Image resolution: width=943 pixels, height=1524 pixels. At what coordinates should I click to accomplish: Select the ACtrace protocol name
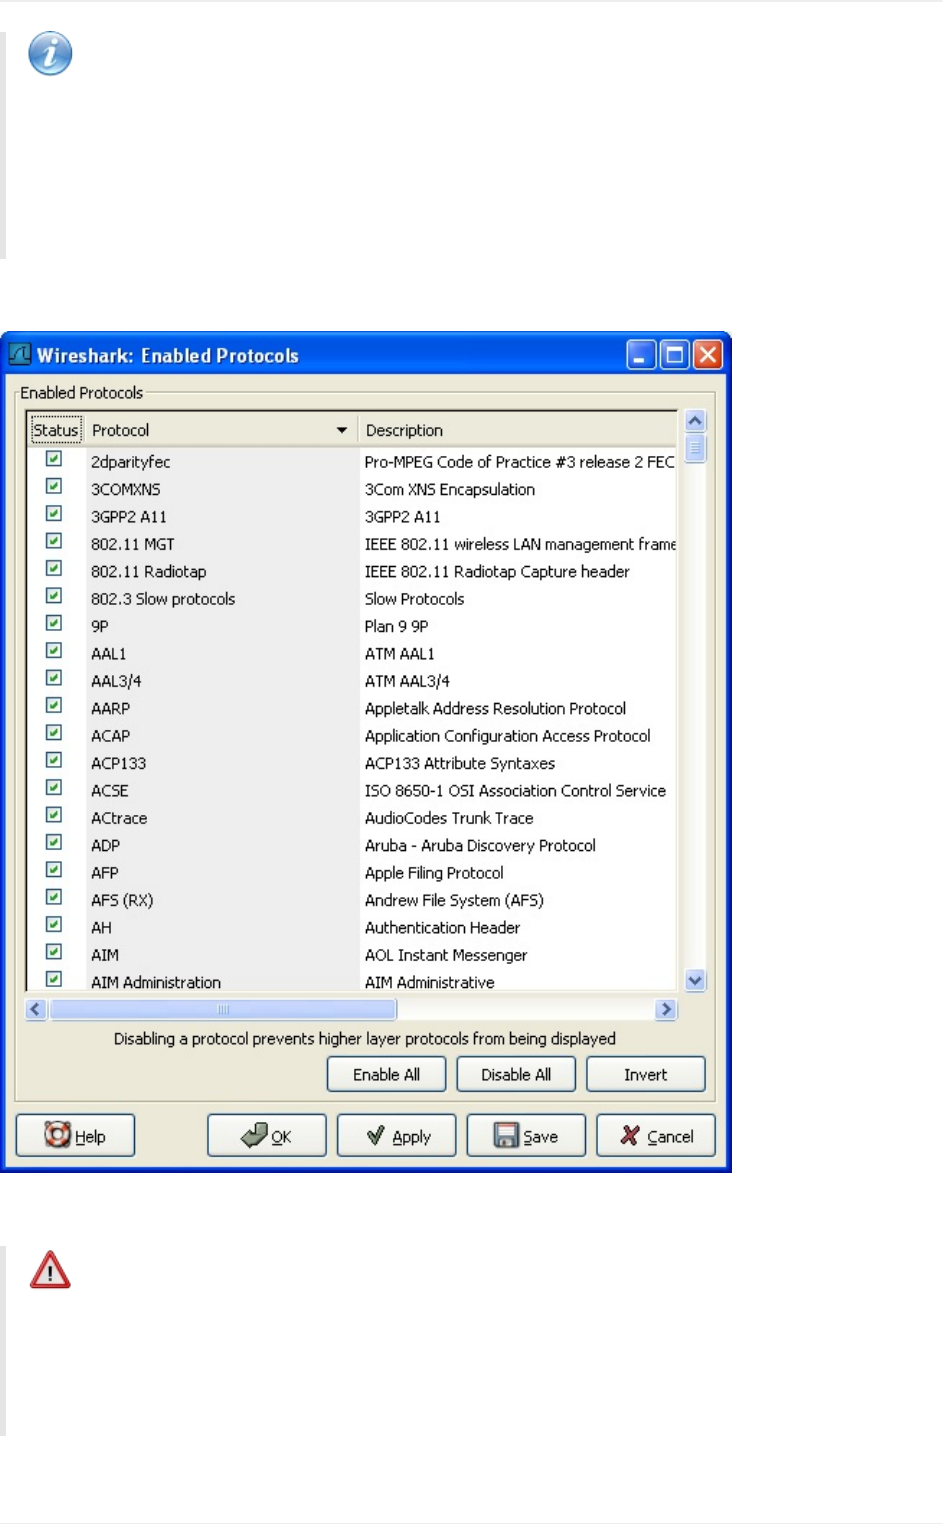pyautogui.click(x=119, y=818)
